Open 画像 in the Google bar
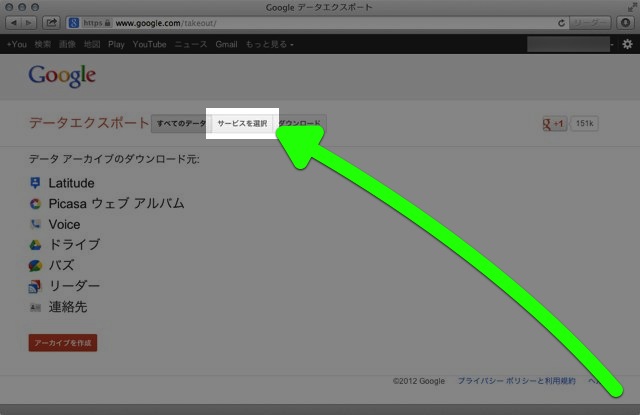640x415 pixels. click(x=67, y=44)
